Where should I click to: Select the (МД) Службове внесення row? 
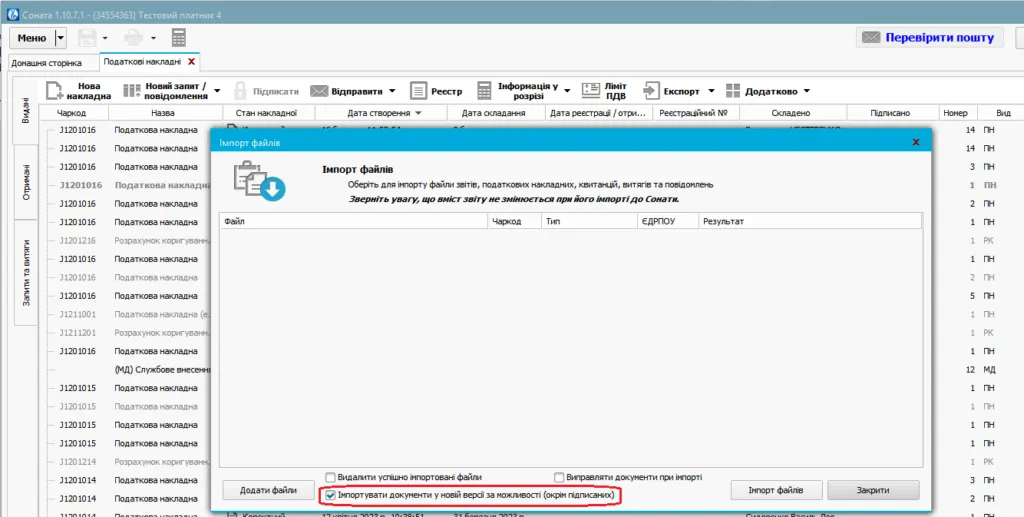(127, 370)
